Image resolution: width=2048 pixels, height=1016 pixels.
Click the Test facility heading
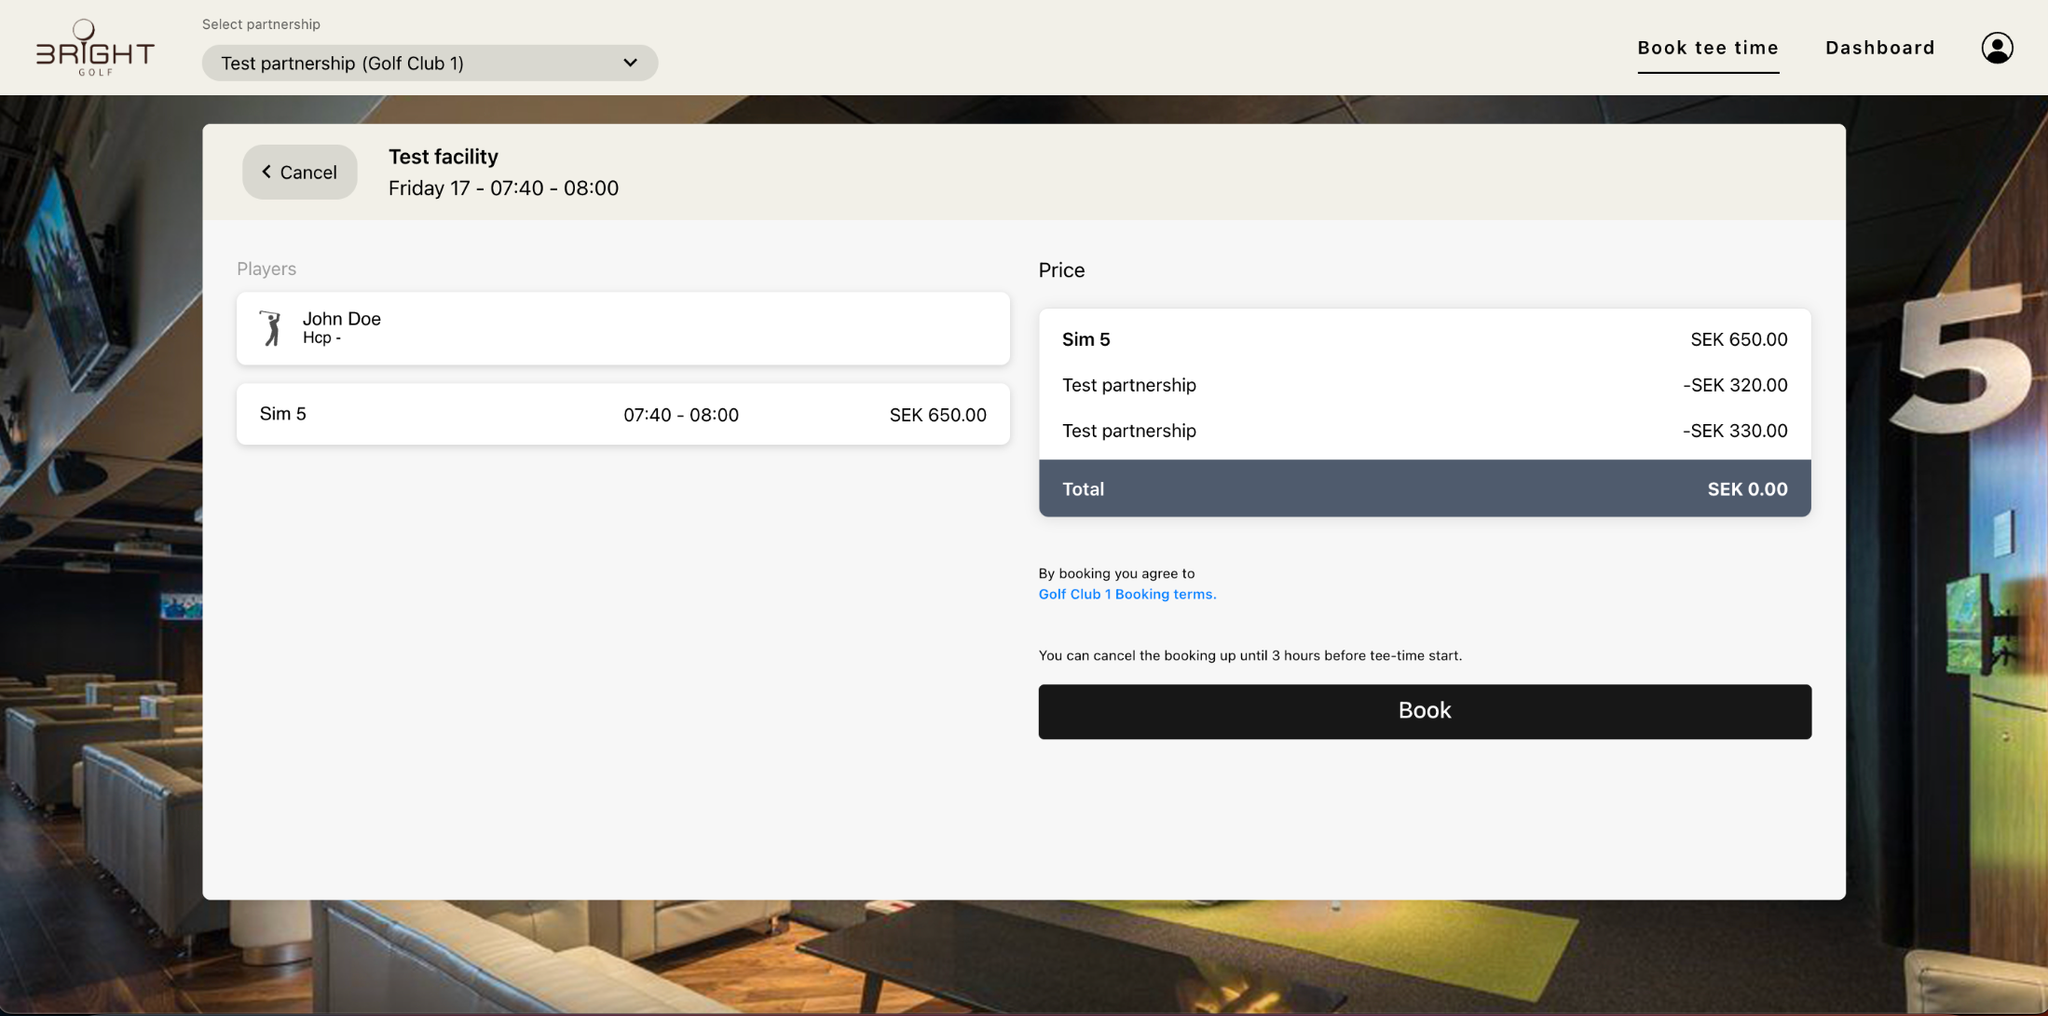443,157
